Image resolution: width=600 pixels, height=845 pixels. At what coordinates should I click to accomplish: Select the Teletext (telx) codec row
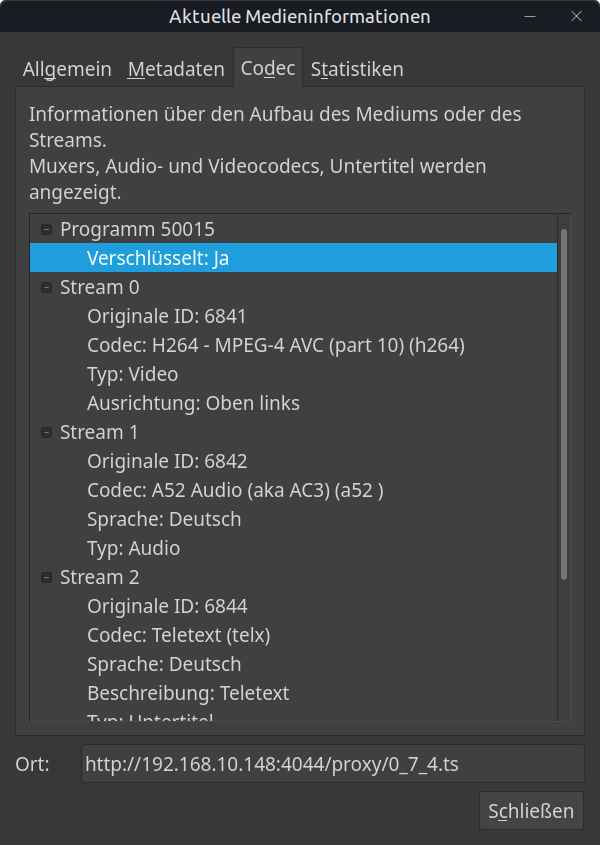[x=178, y=636]
